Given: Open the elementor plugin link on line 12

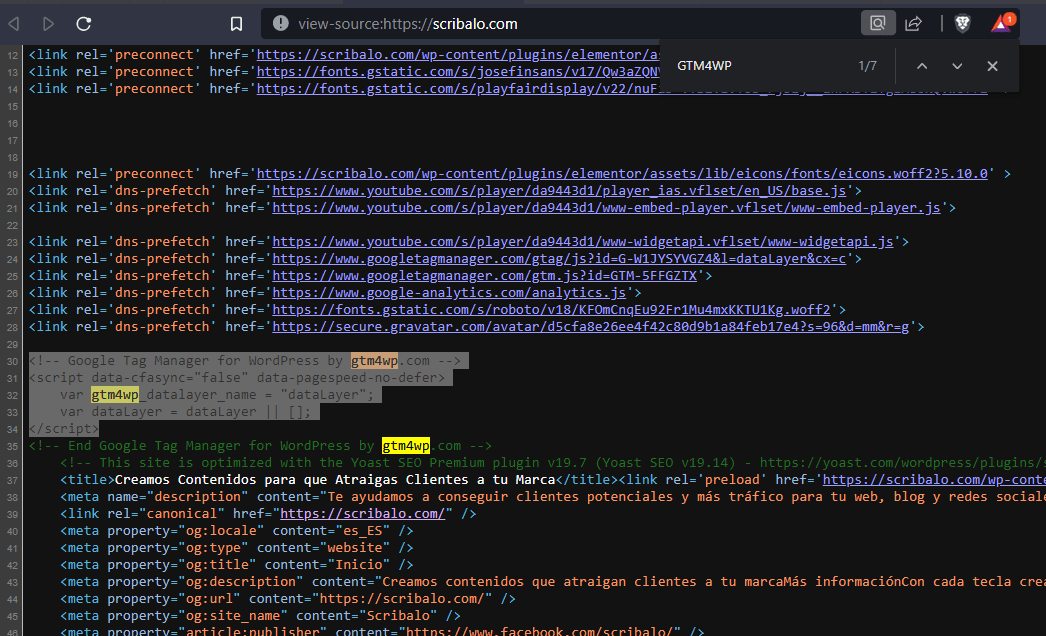Looking at the screenshot, I should 458,55.
